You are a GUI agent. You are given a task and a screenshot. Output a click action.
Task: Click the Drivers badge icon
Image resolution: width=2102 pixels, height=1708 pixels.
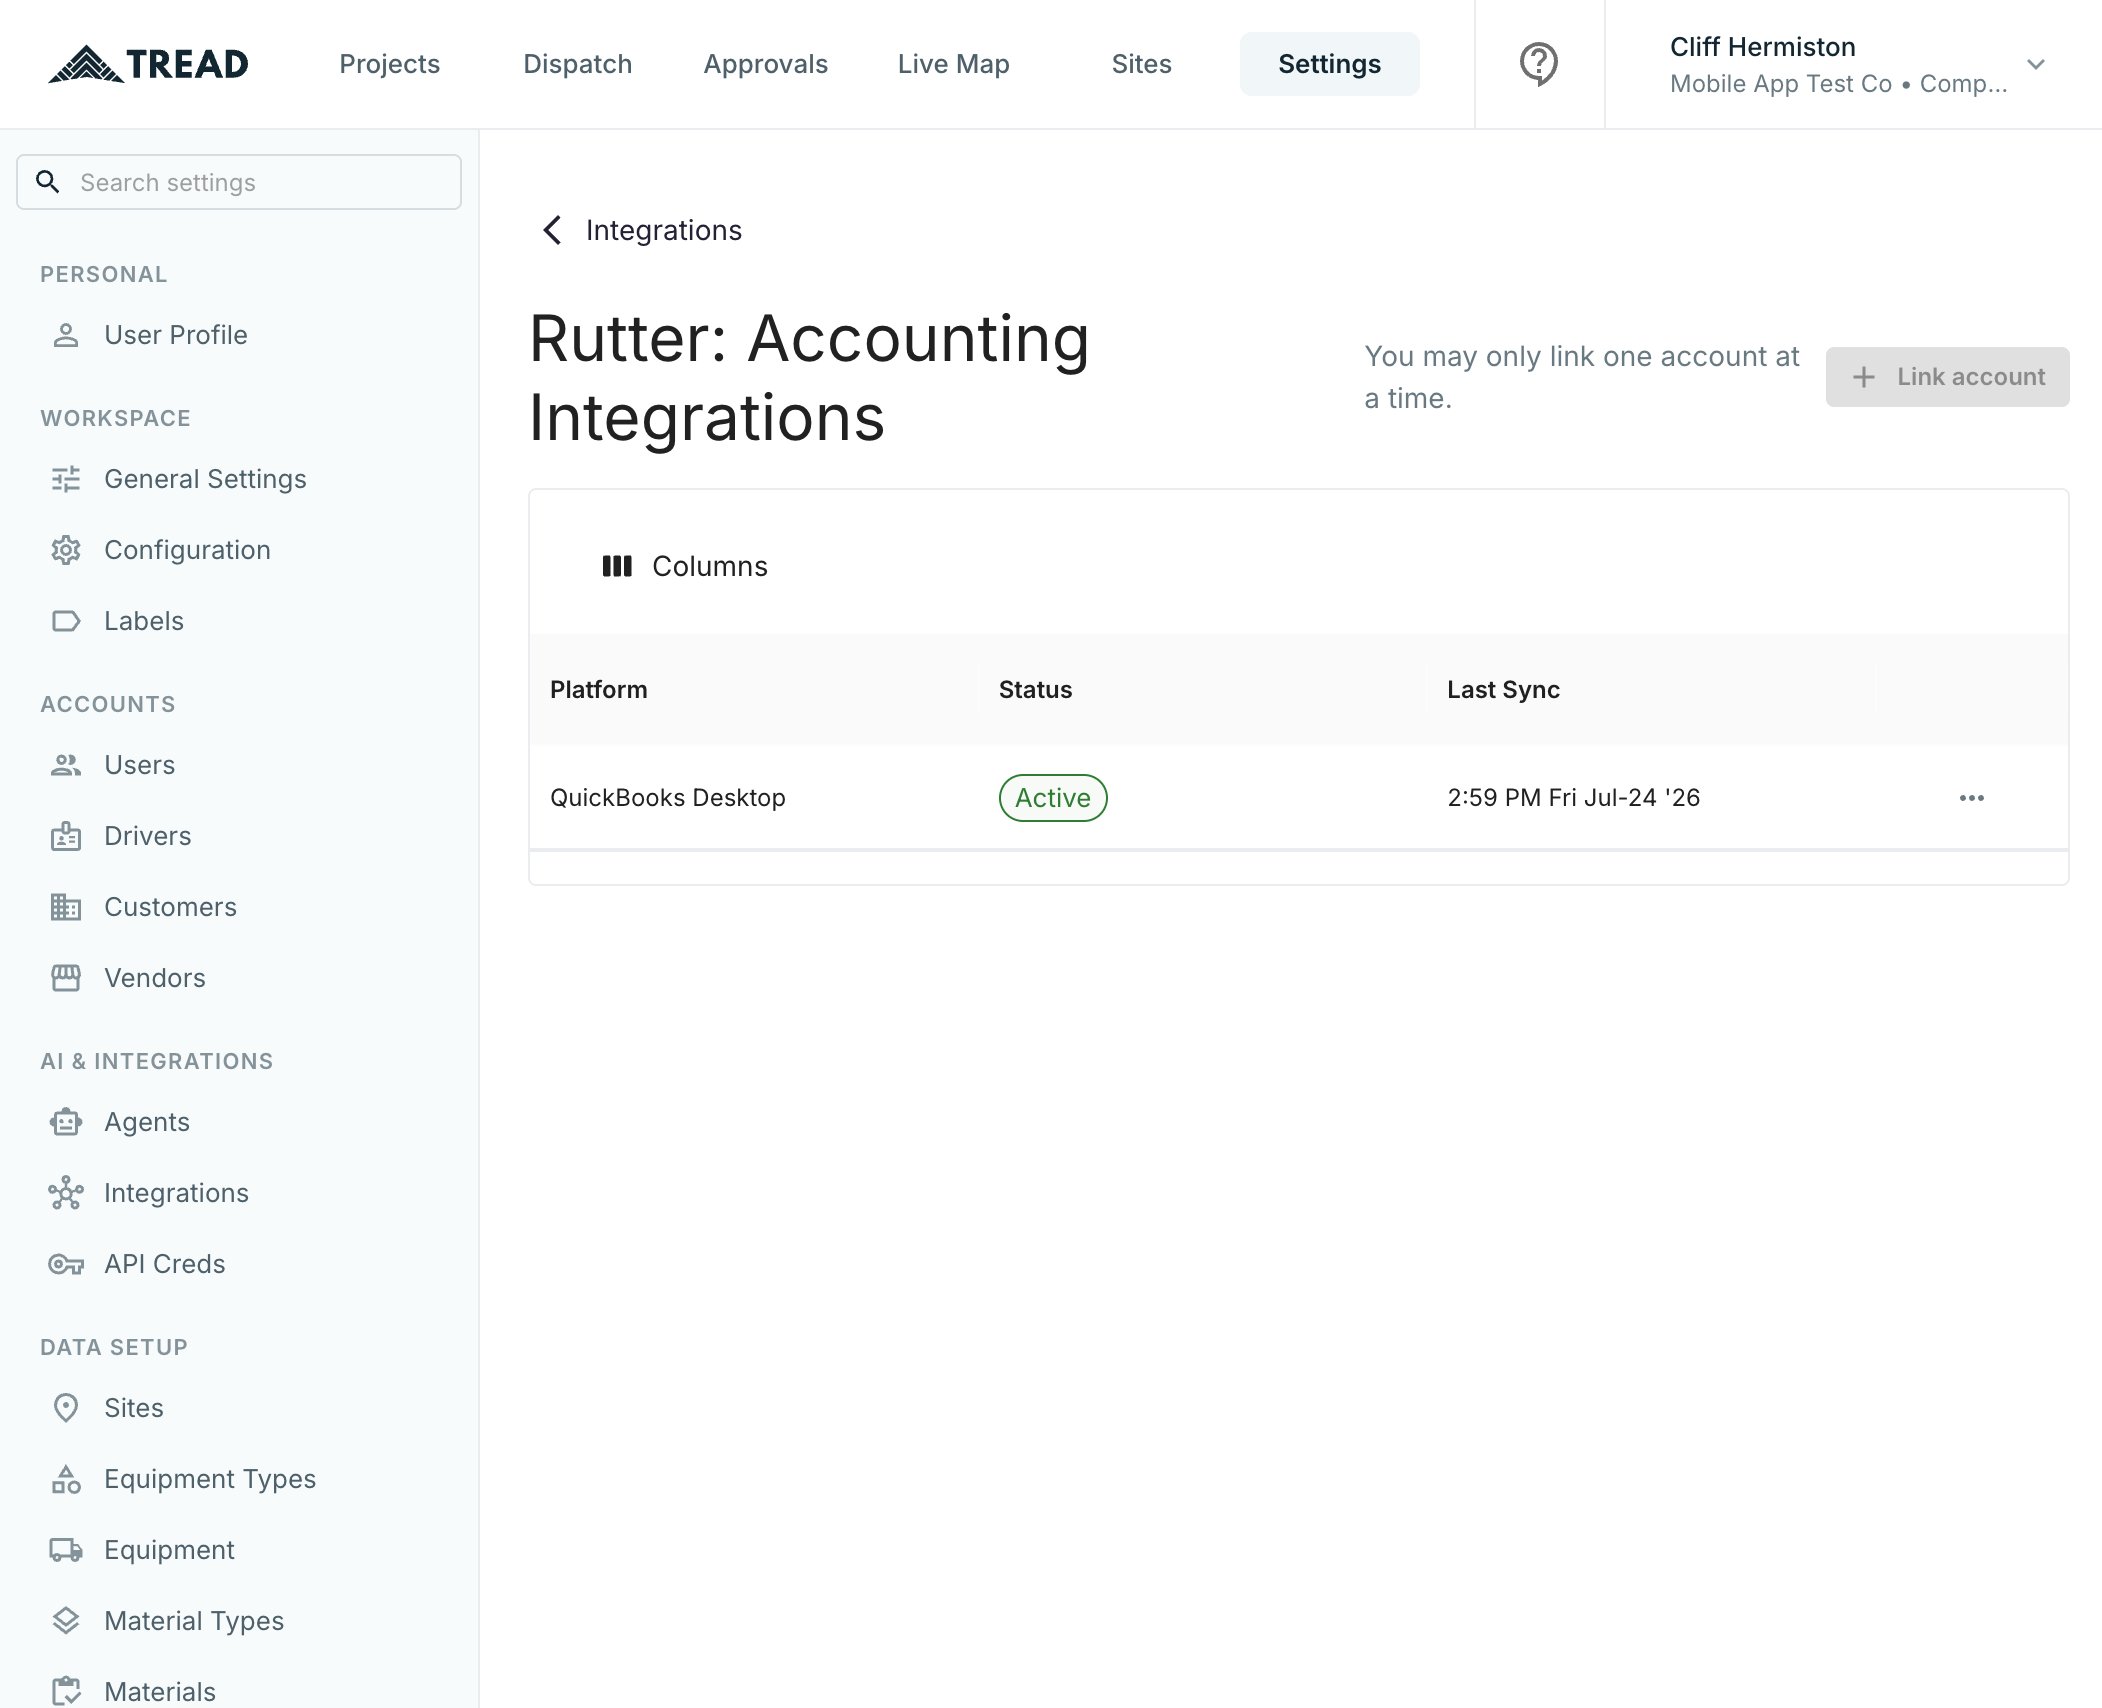tap(66, 836)
